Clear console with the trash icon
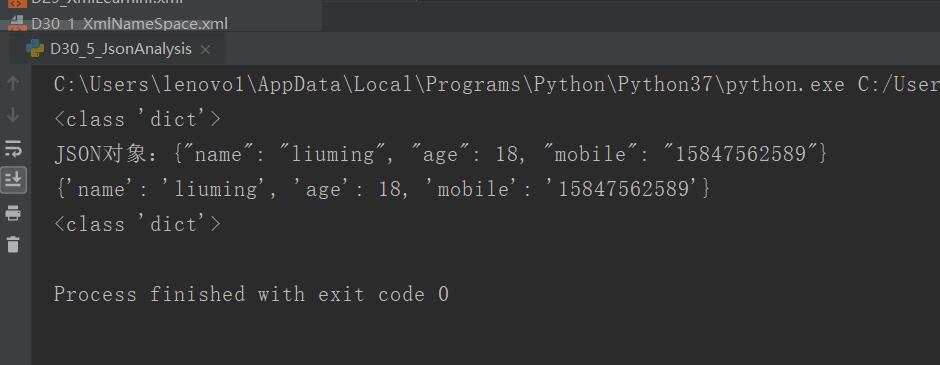The width and height of the screenshot is (940, 365). click(x=13, y=245)
